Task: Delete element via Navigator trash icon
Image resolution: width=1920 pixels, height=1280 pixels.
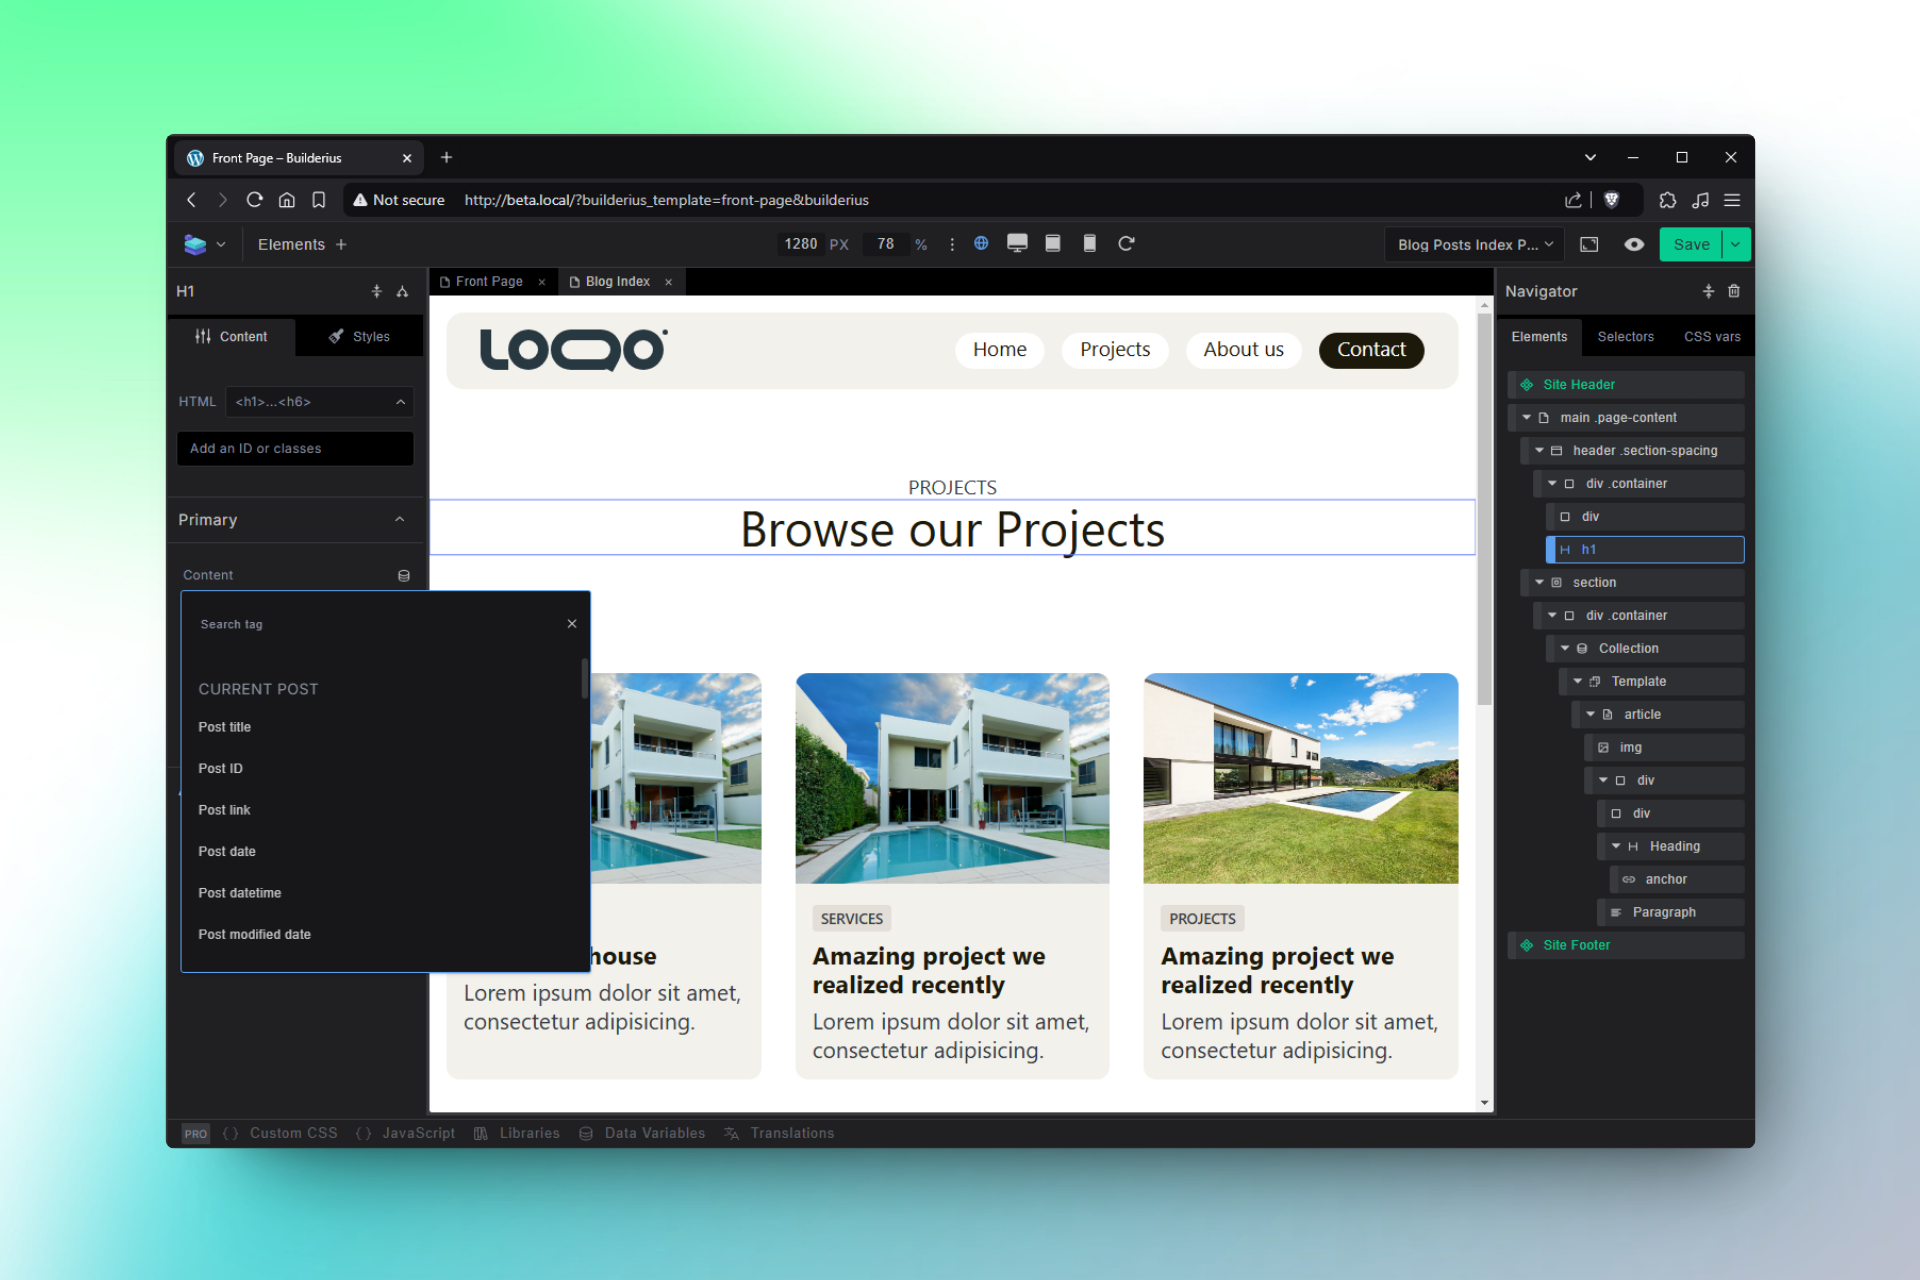Action: click(x=1734, y=291)
